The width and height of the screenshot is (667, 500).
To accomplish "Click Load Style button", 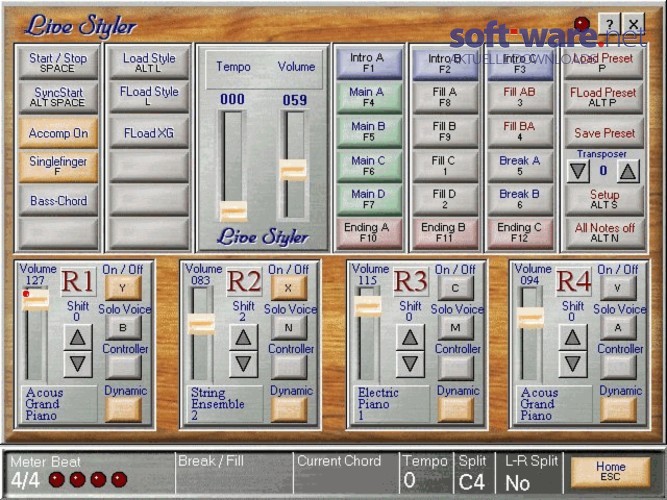I will pos(149,63).
